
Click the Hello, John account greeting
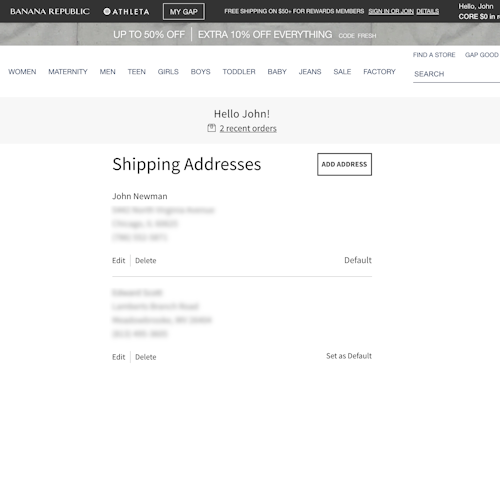(x=476, y=6)
